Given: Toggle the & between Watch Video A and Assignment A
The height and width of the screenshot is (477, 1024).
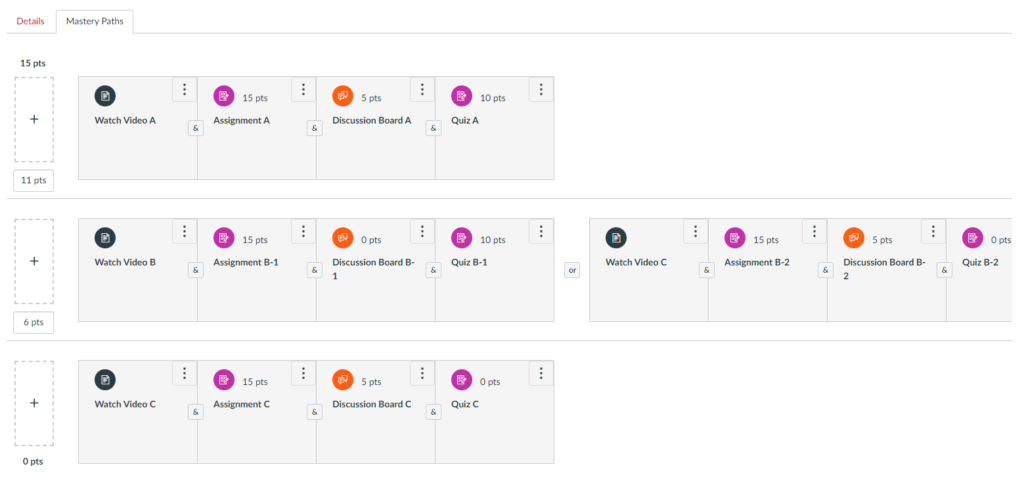Looking at the screenshot, I should pyautogui.click(x=196, y=129).
